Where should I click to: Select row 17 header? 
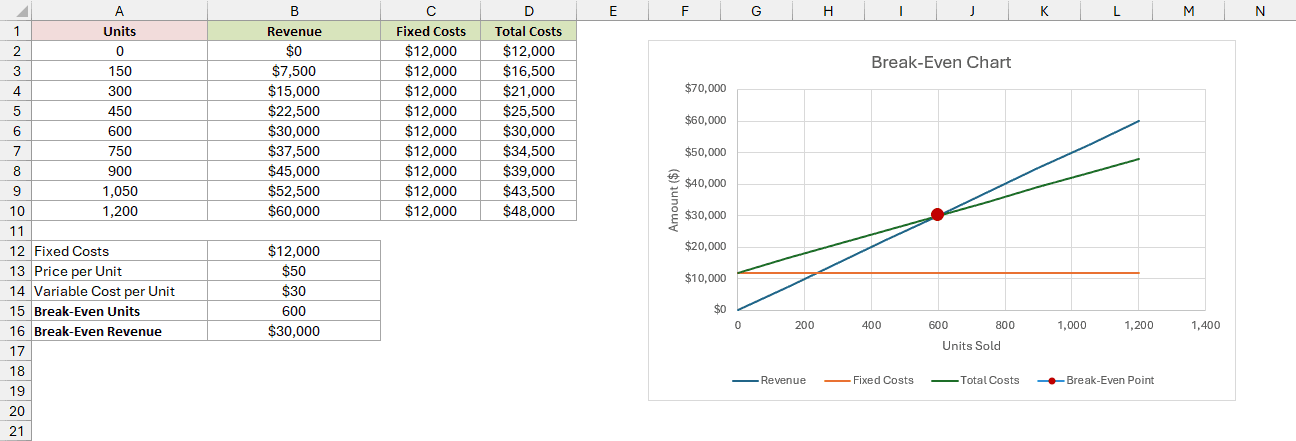tap(16, 351)
